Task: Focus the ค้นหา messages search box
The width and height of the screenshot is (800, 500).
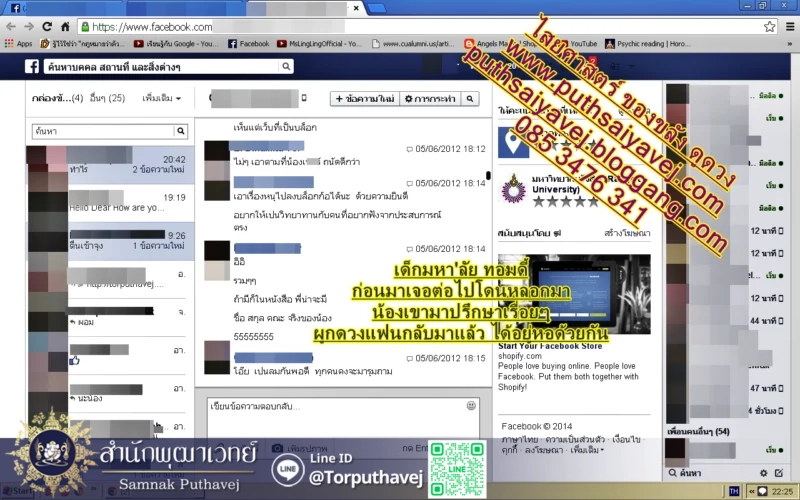Action: (103, 131)
